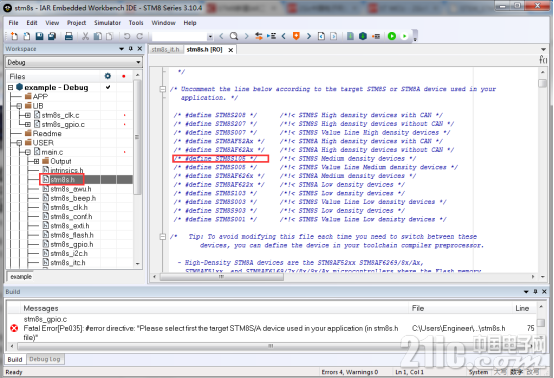Select stm8s_gpio.h in the file tree
This screenshot has width=554, height=378.
pyautogui.click(x=72, y=244)
